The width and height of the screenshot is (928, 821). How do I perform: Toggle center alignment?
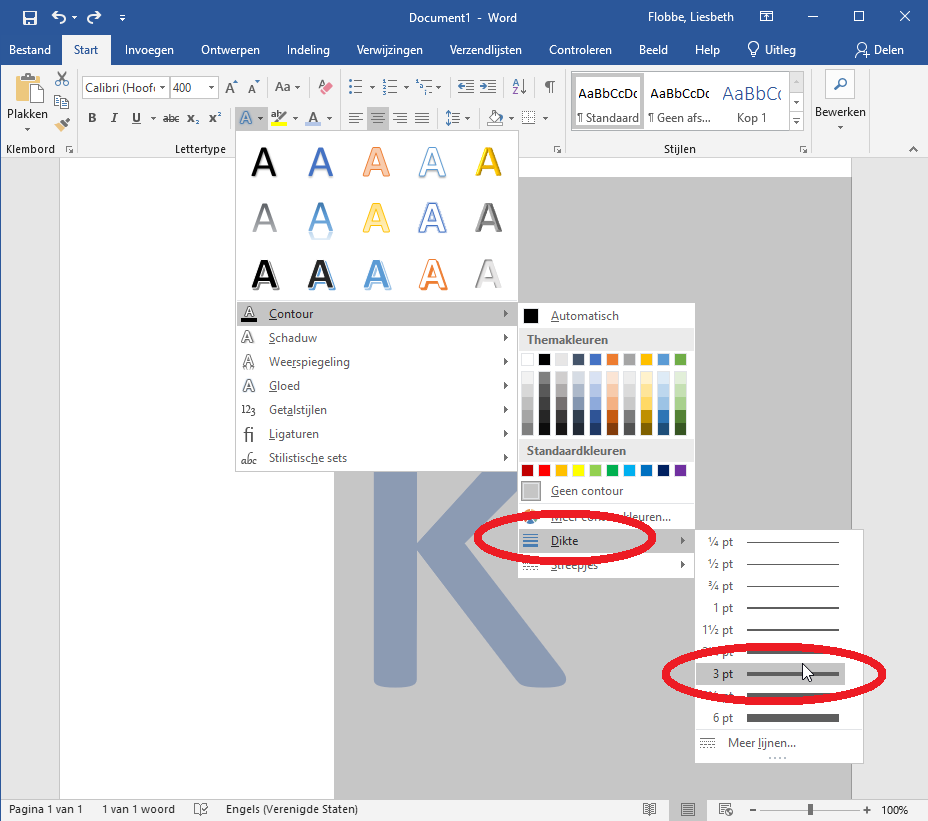pos(378,118)
